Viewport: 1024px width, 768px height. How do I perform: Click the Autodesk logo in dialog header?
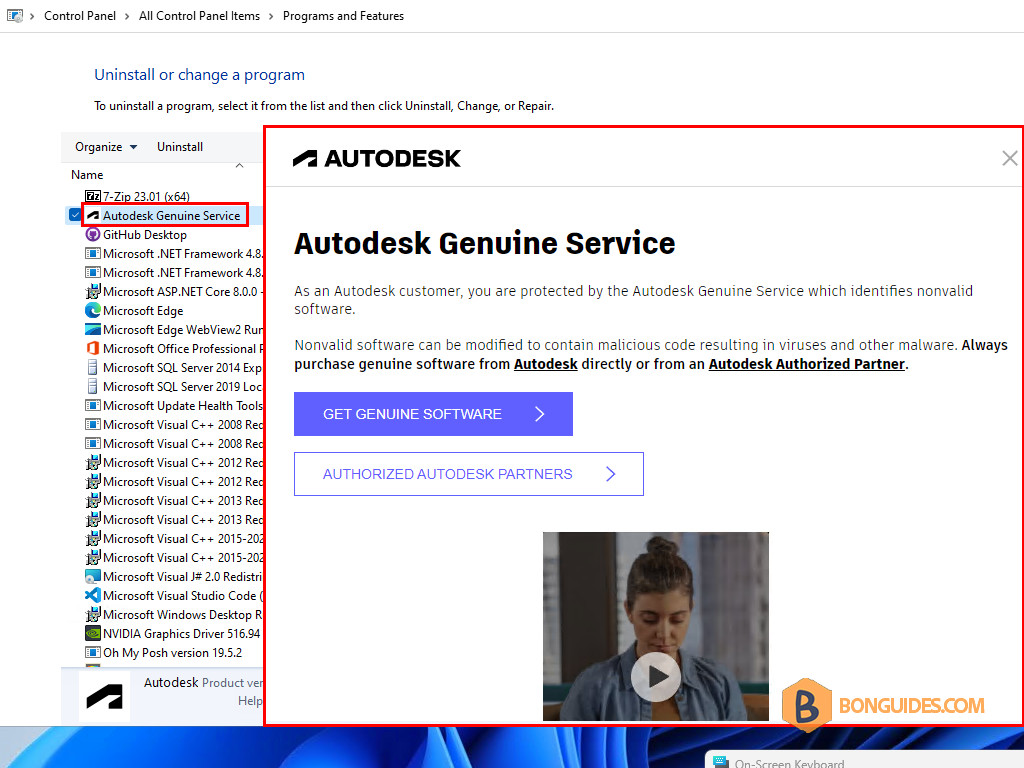tap(376, 158)
